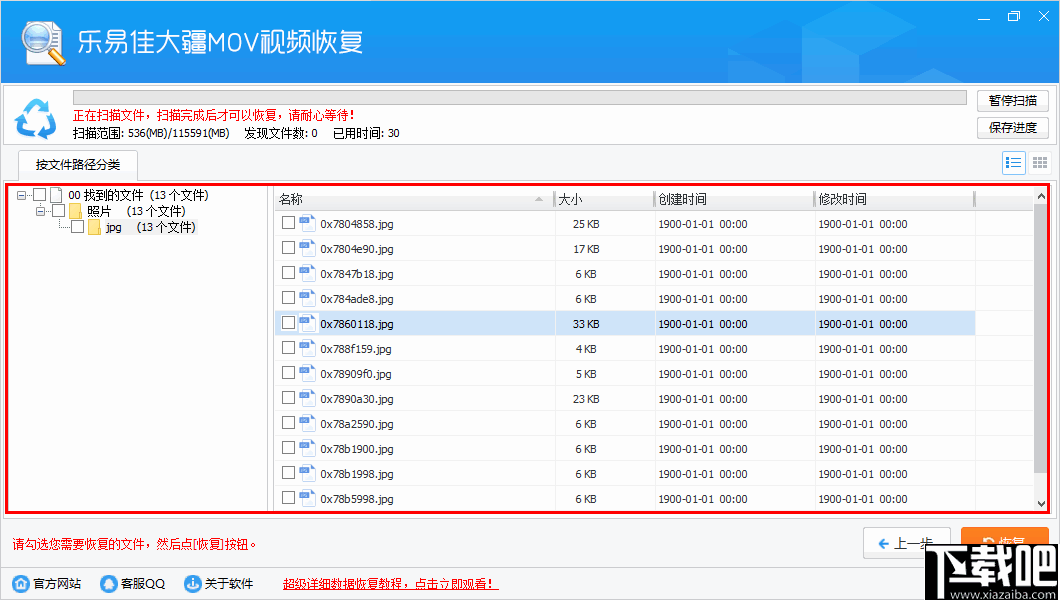The width and height of the screenshot is (1060, 600).
Task: Click the image file icon beside 0x7804858.jpg
Action: click(306, 223)
